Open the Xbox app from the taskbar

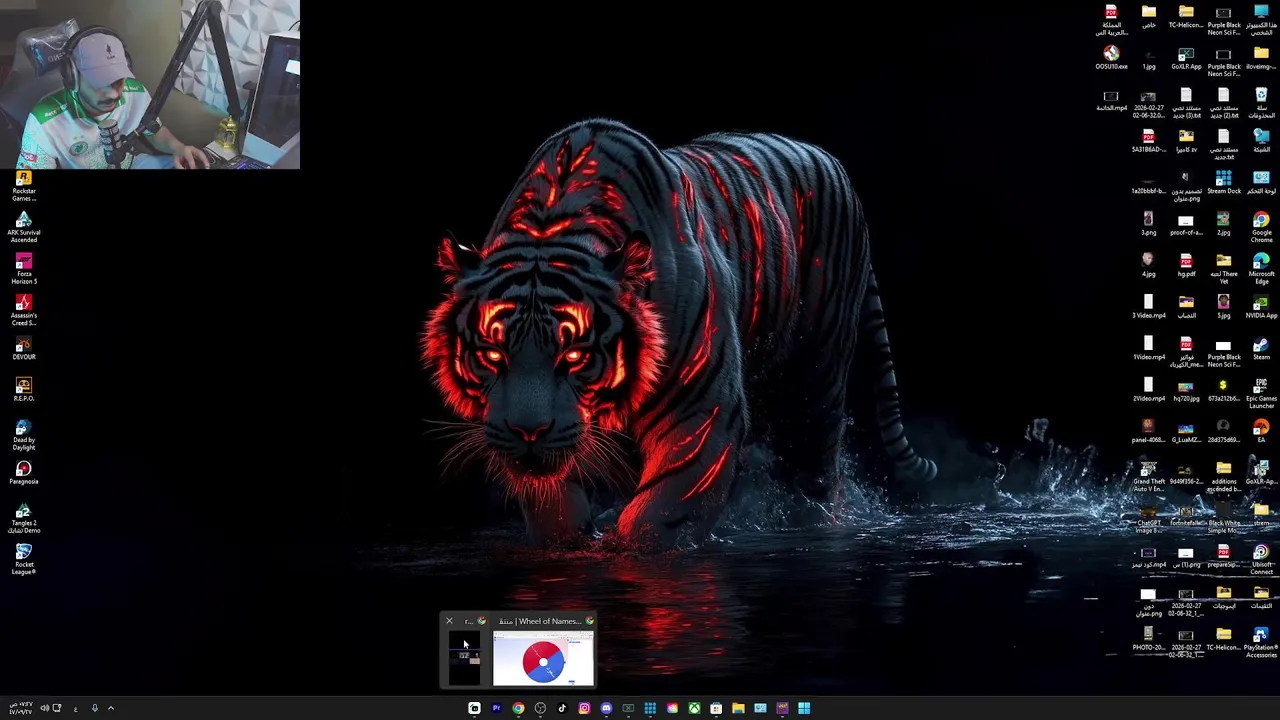(x=694, y=708)
